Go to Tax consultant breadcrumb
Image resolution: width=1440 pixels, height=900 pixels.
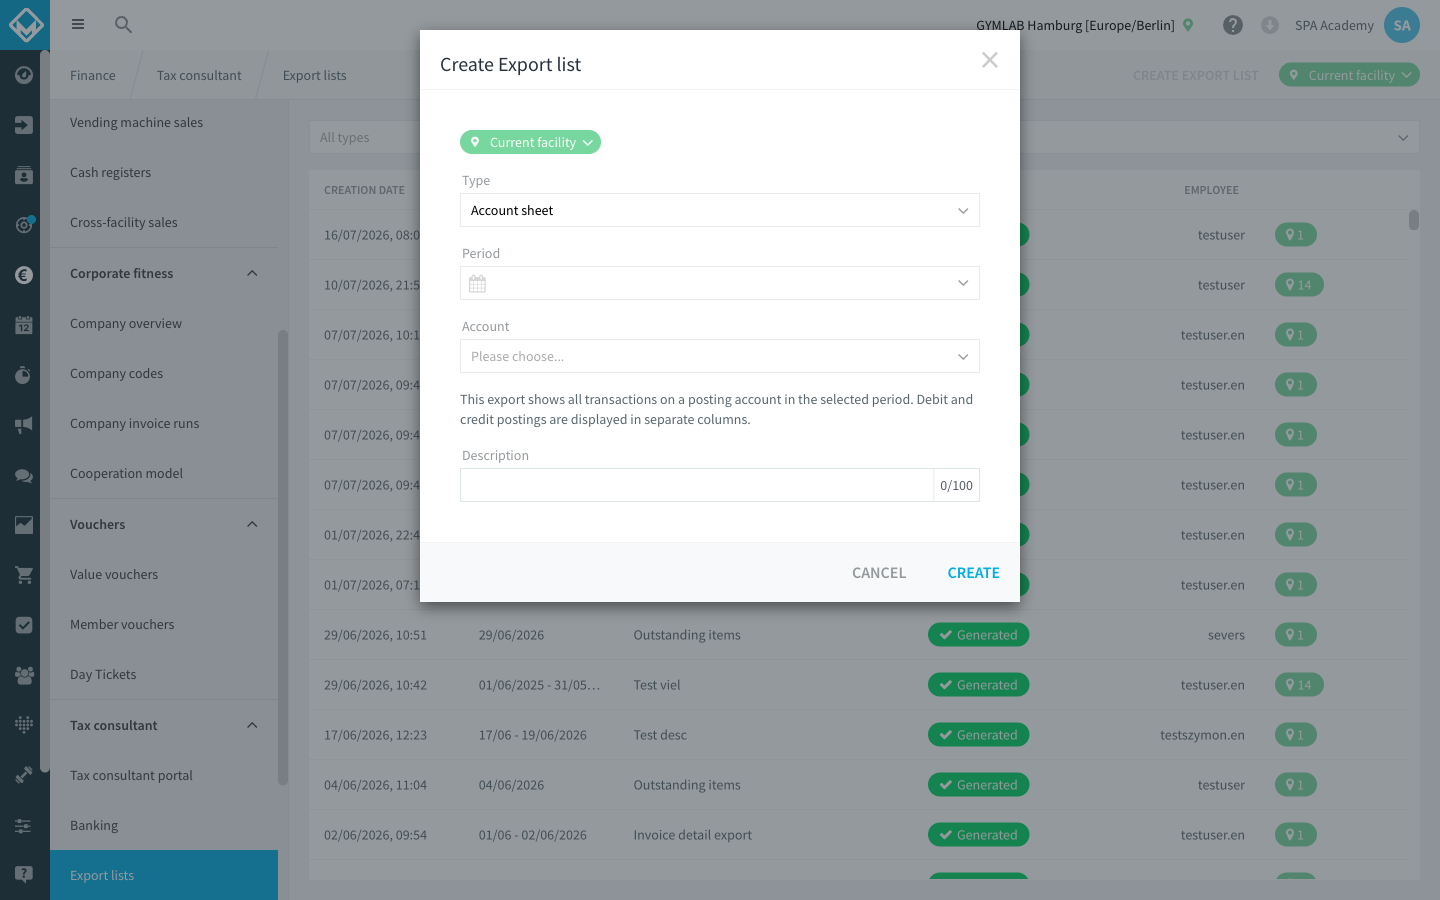pyautogui.click(x=199, y=75)
